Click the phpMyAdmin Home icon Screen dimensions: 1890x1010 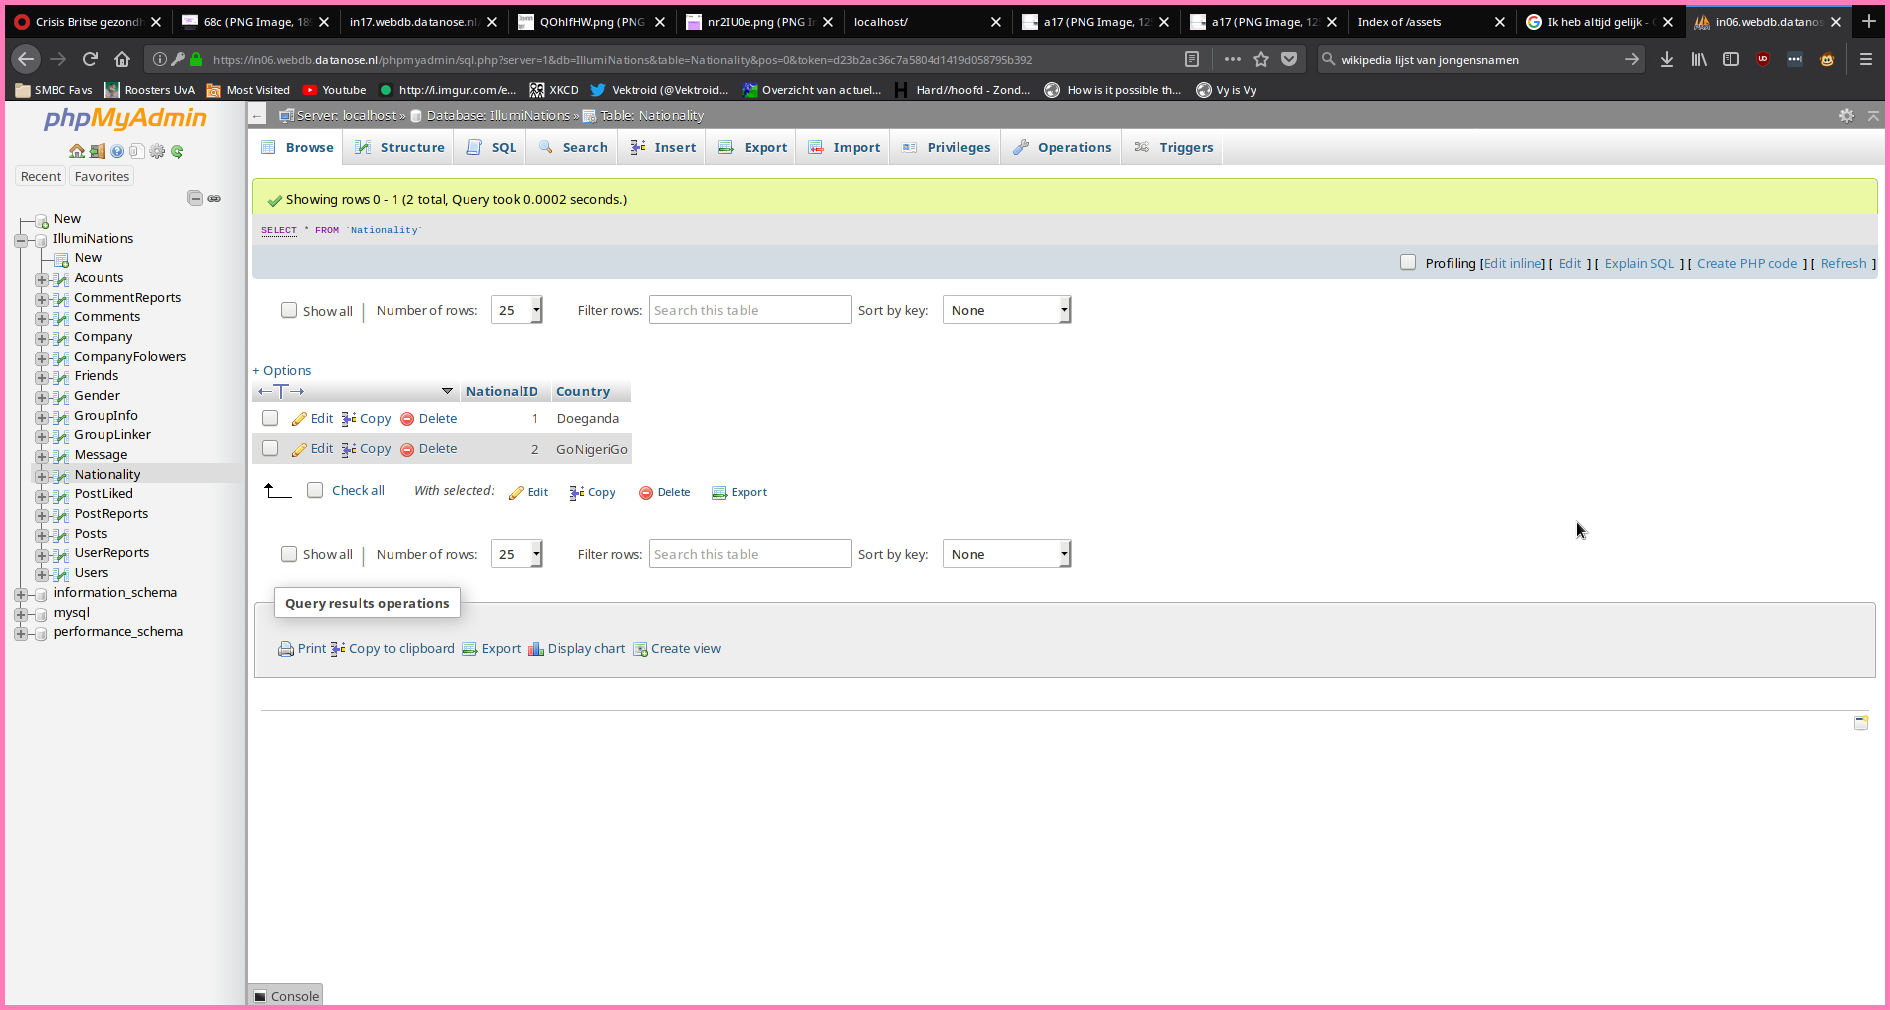click(77, 151)
